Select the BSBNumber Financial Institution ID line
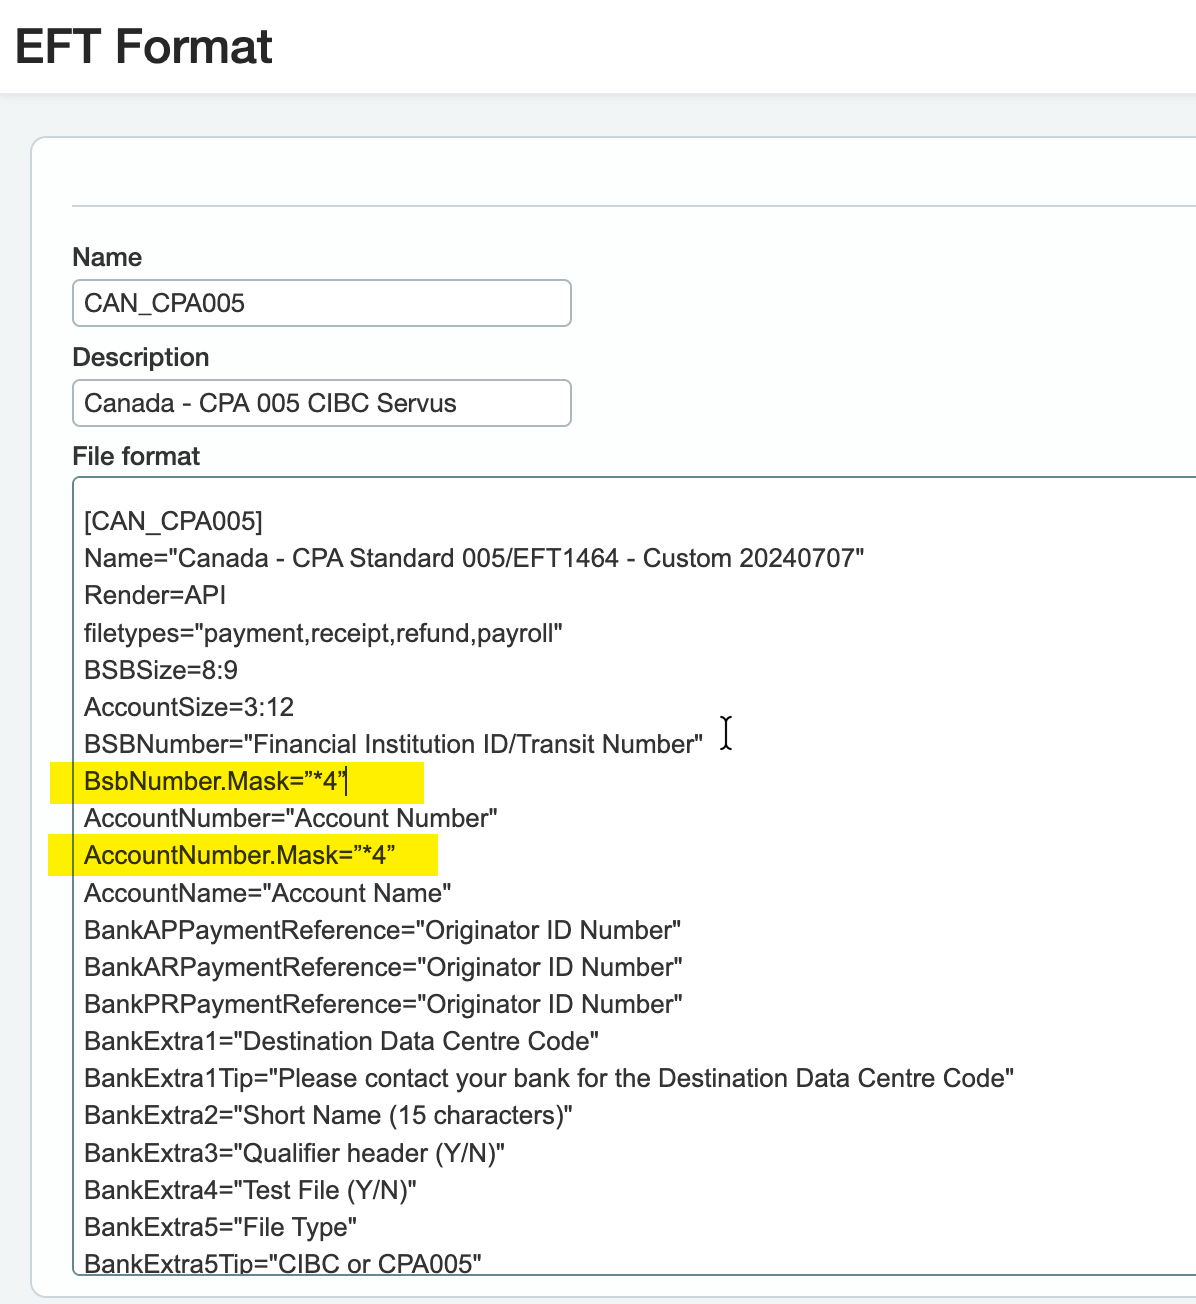Image resolution: width=1196 pixels, height=1304 pixels. click(393, 744)
